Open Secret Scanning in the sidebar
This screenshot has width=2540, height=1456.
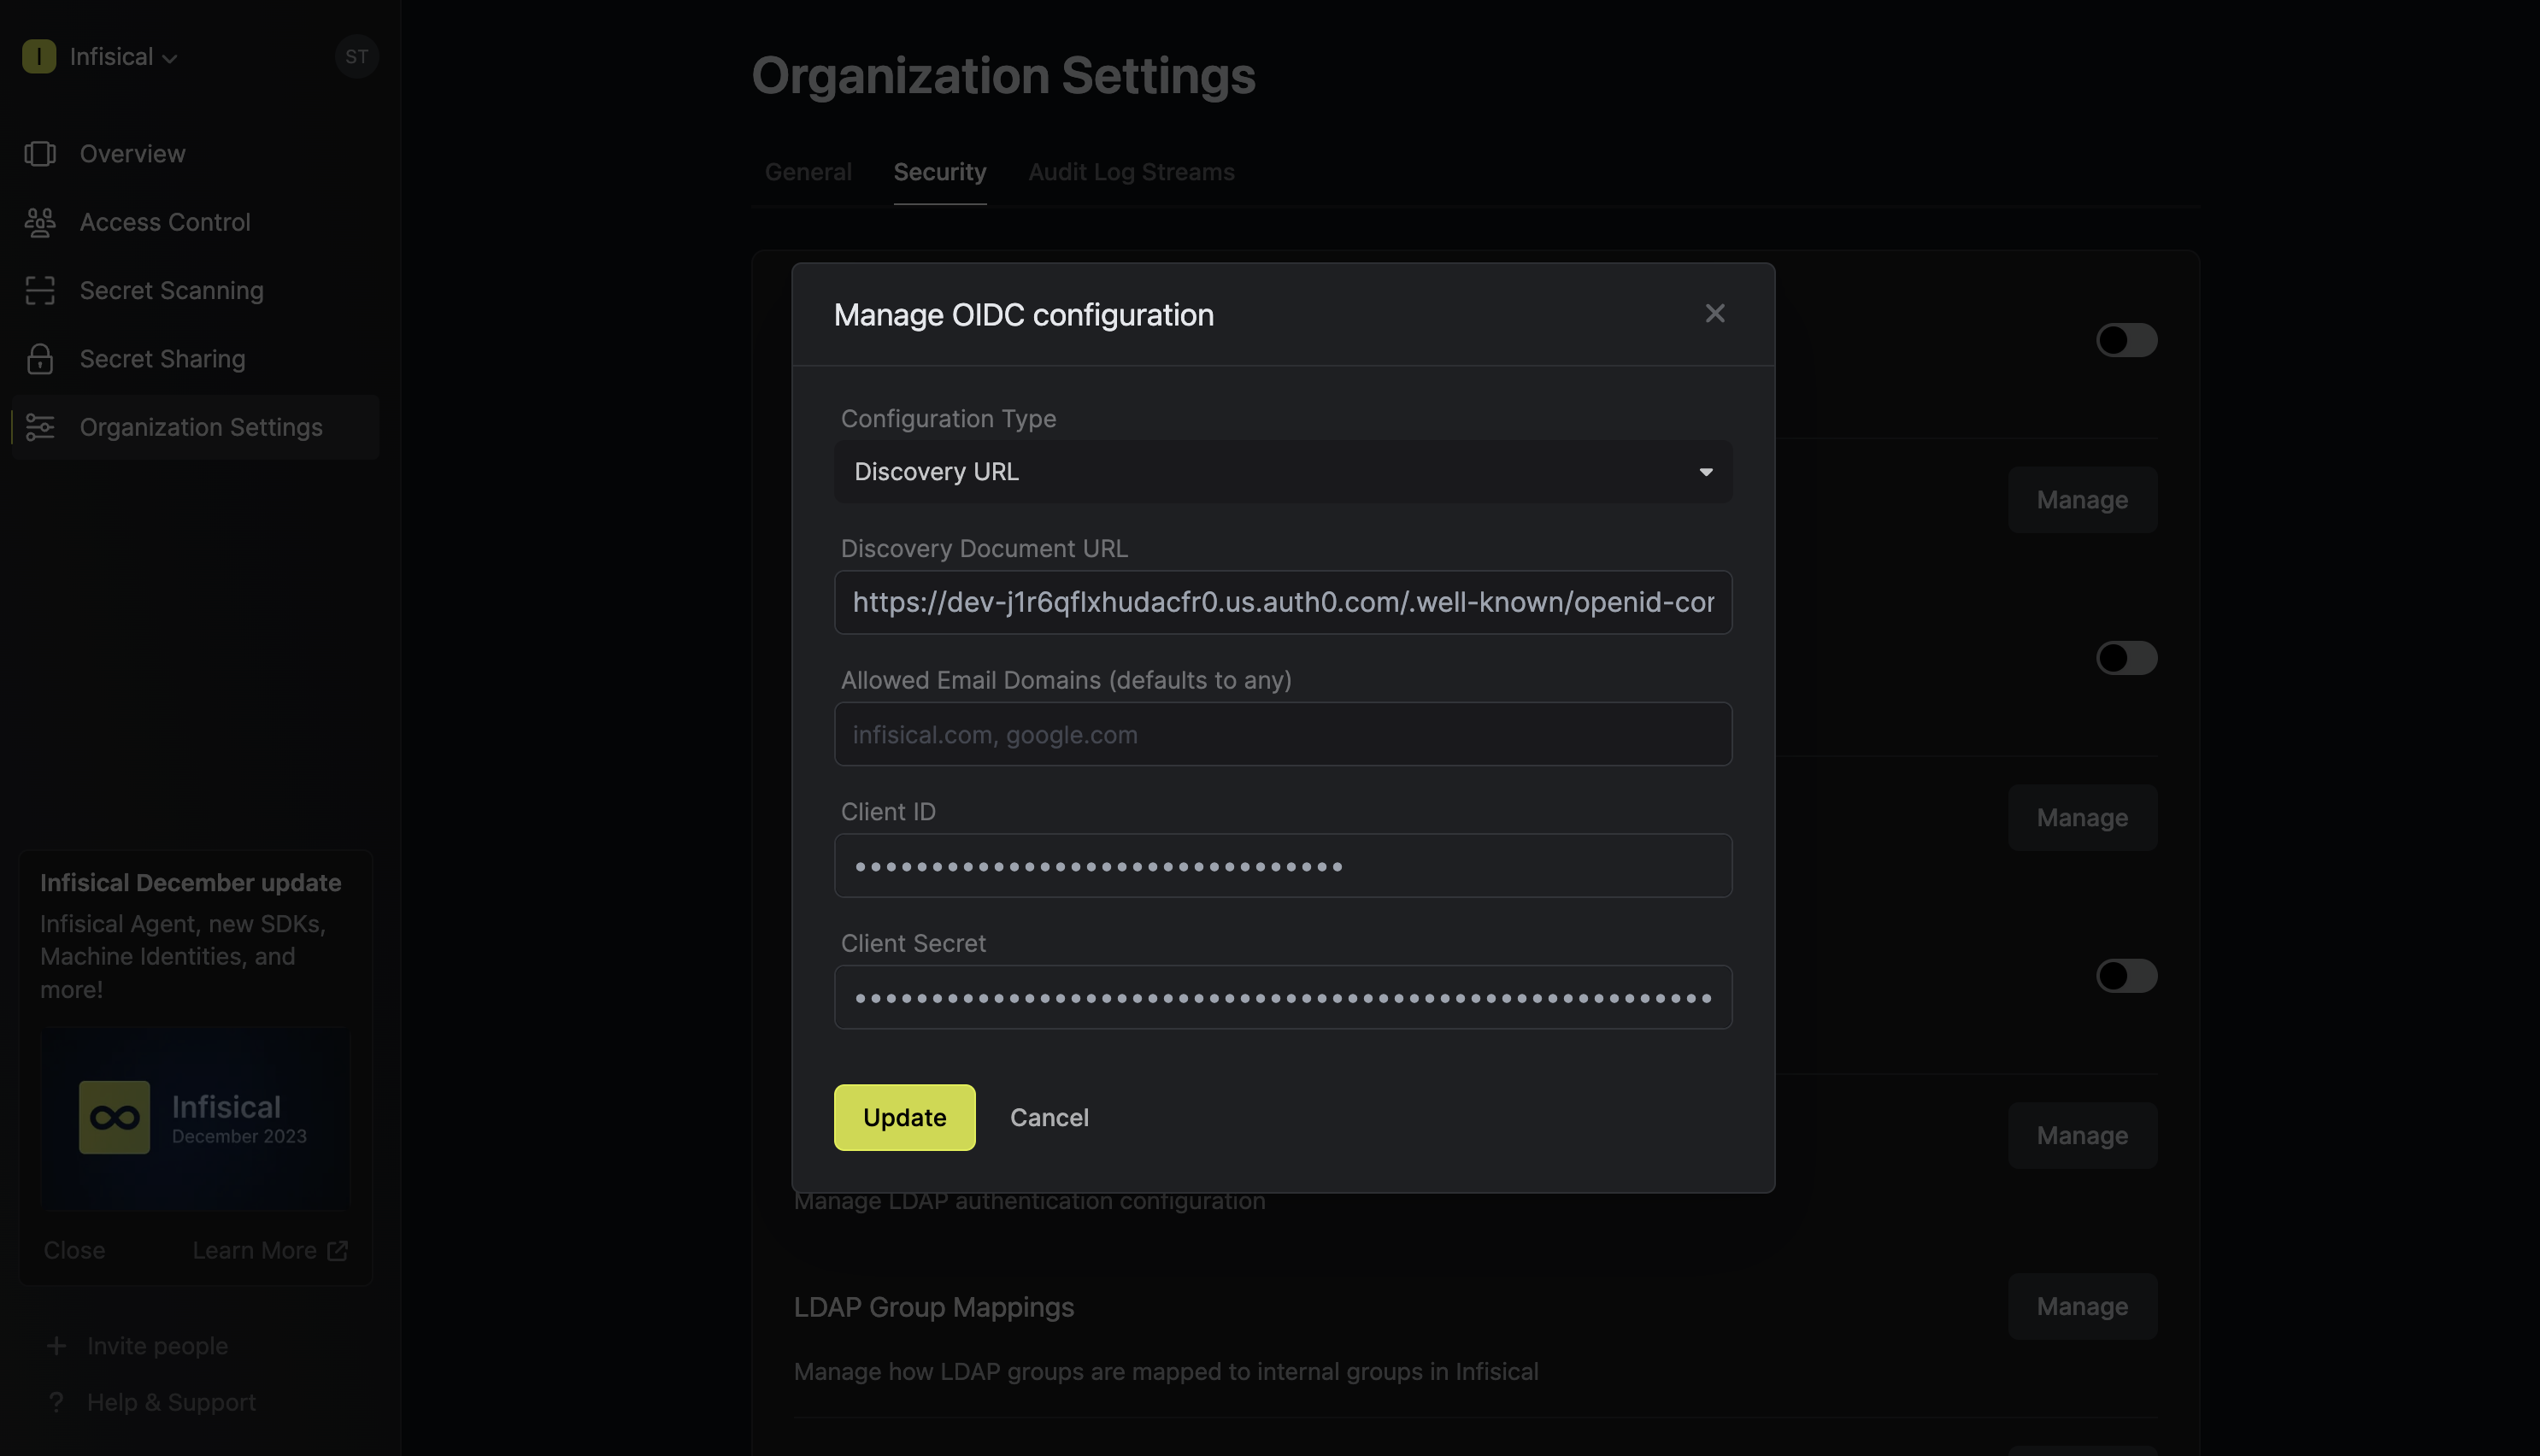[x=196, y=290]
